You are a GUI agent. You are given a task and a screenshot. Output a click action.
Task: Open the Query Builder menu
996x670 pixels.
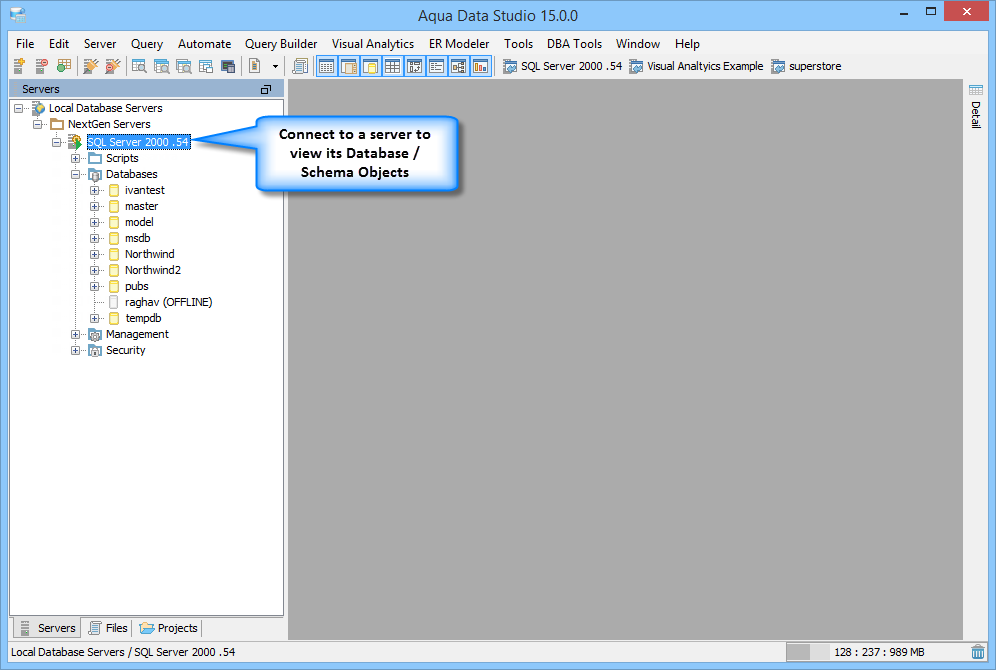tap(281, 44)
